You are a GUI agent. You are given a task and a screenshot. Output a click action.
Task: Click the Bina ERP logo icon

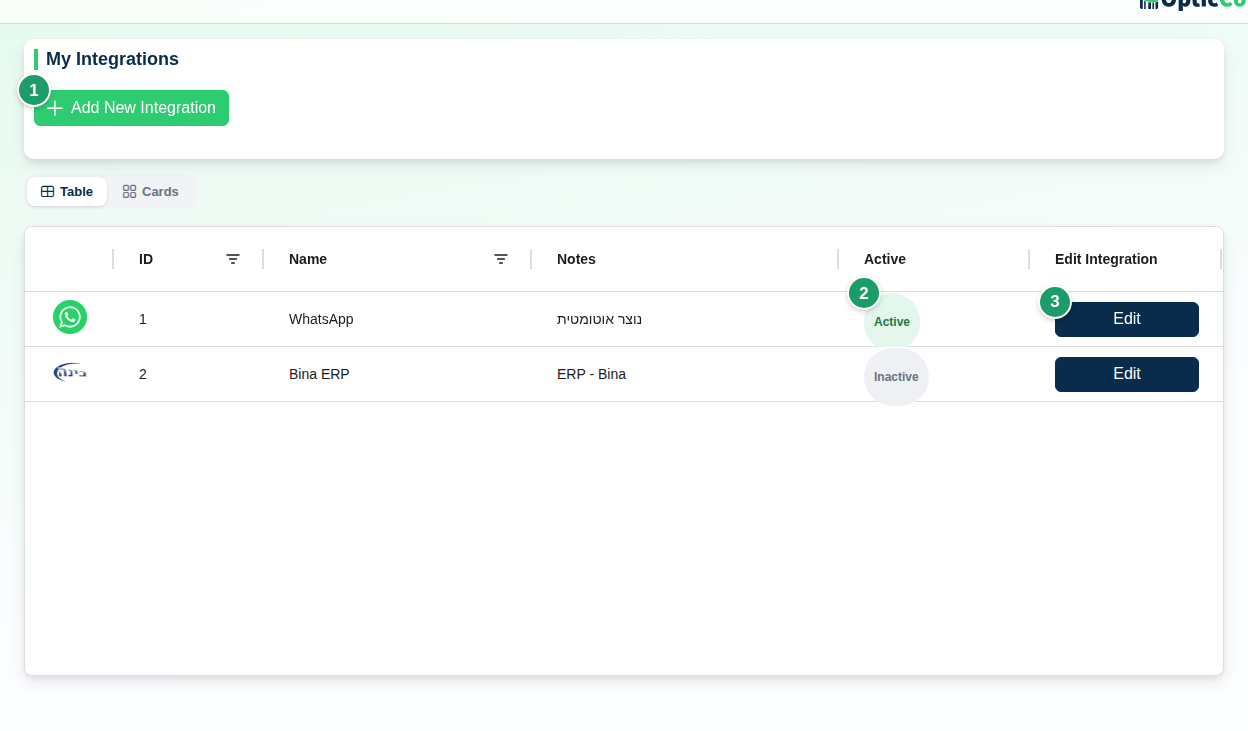70,372
